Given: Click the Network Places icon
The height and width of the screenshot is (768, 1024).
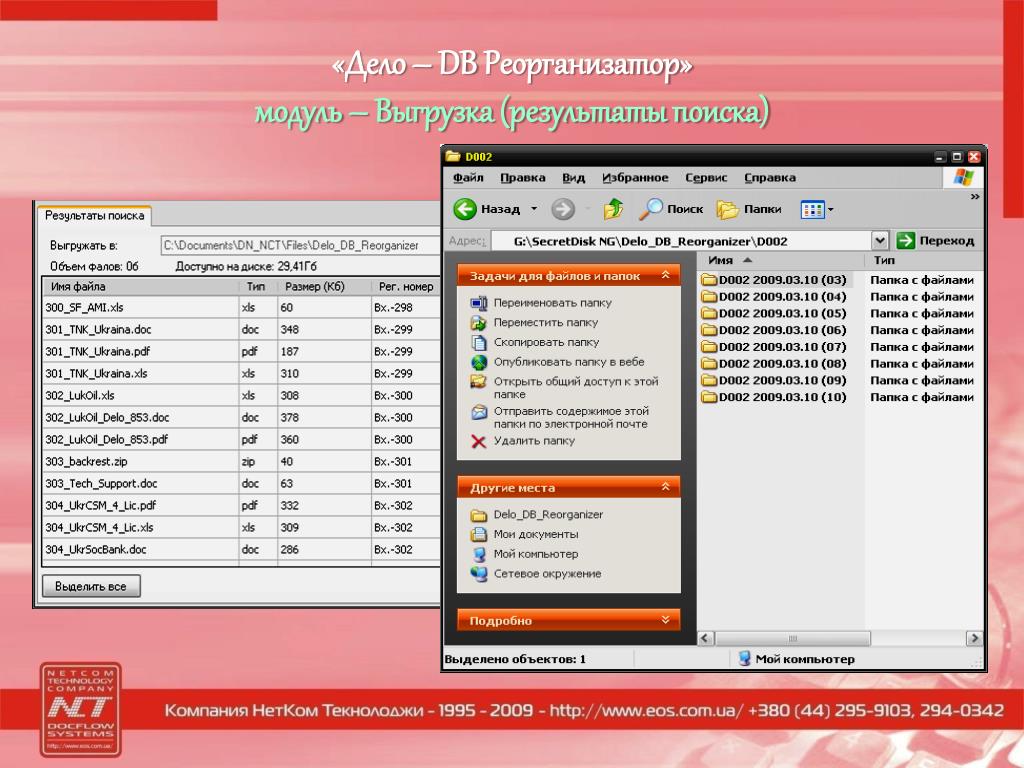Looking at the screenshot, I should 479,574.
